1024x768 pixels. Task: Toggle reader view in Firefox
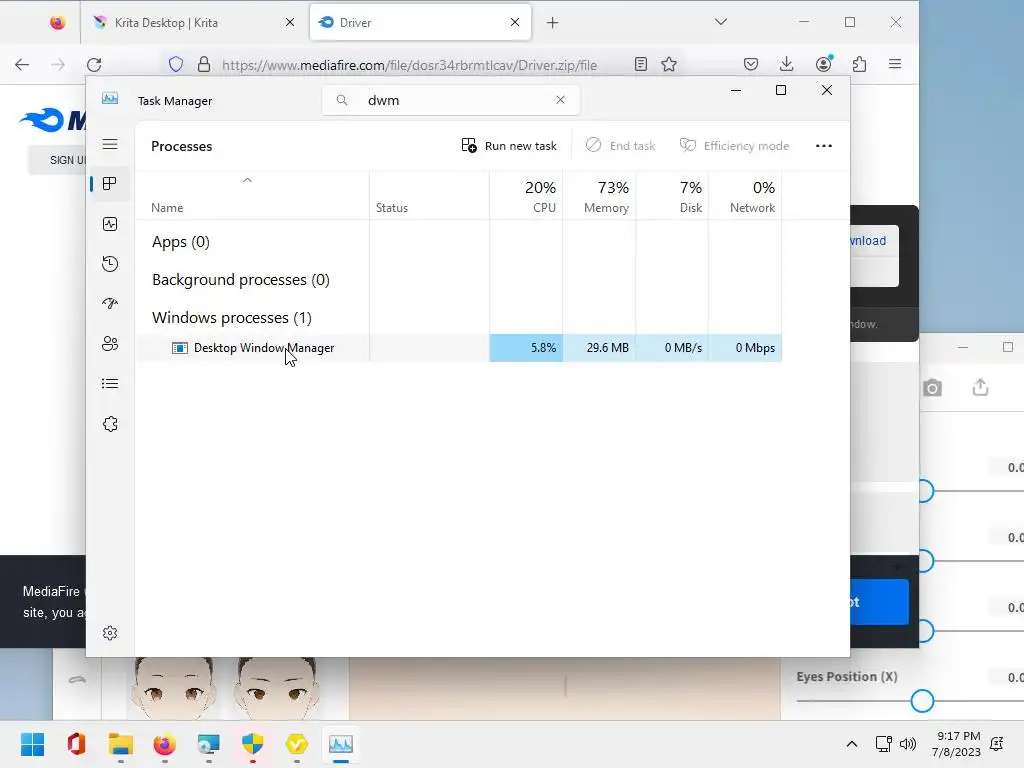tap(641, 64)
